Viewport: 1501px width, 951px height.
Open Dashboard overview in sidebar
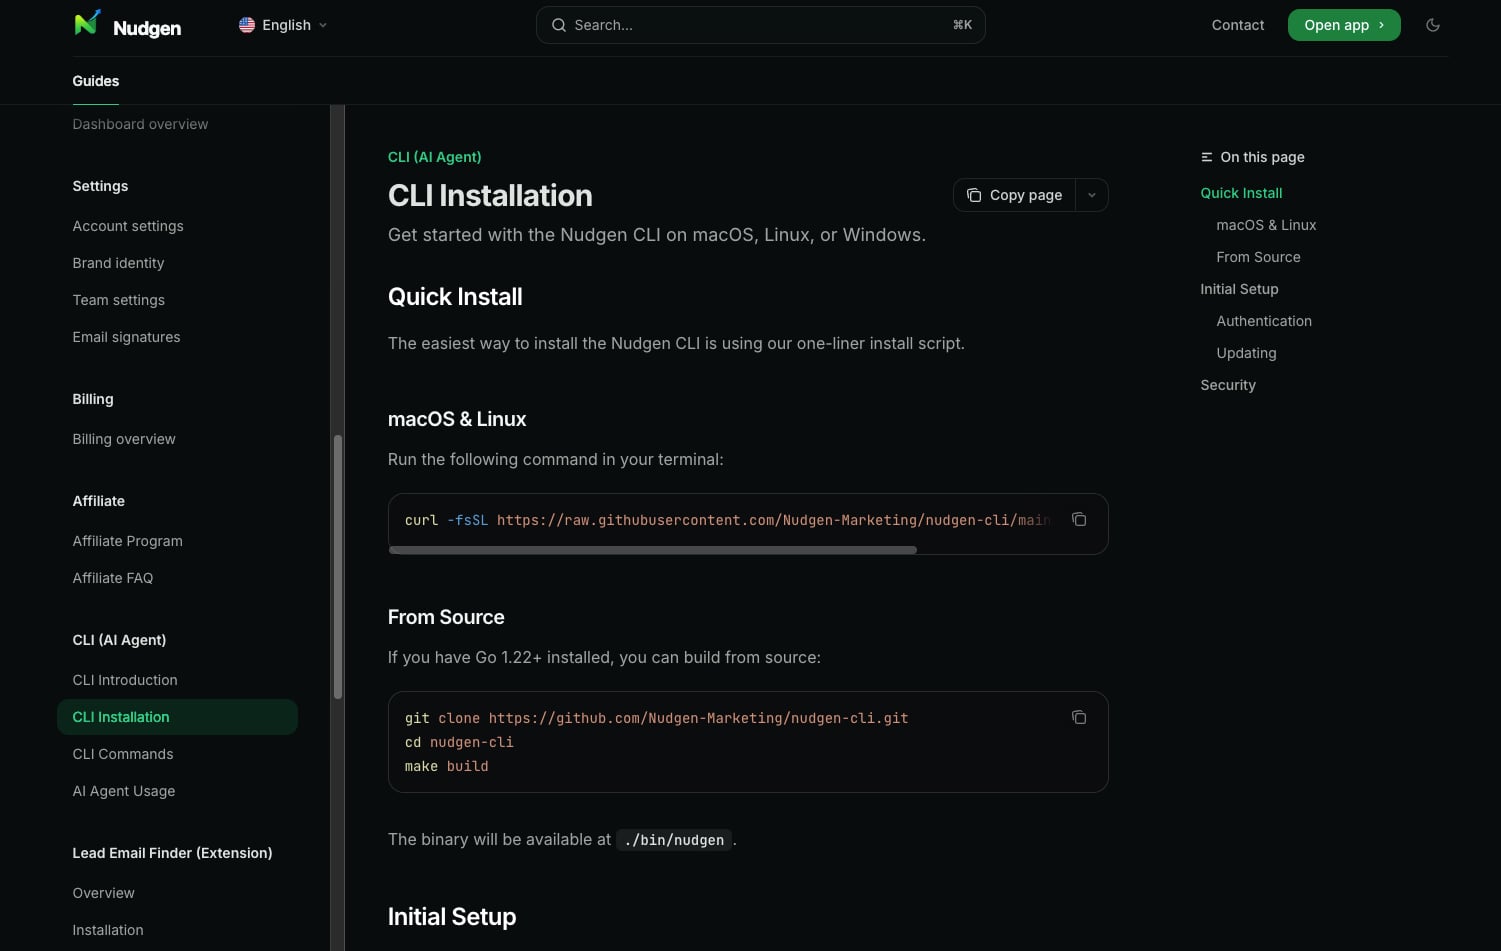140,124
